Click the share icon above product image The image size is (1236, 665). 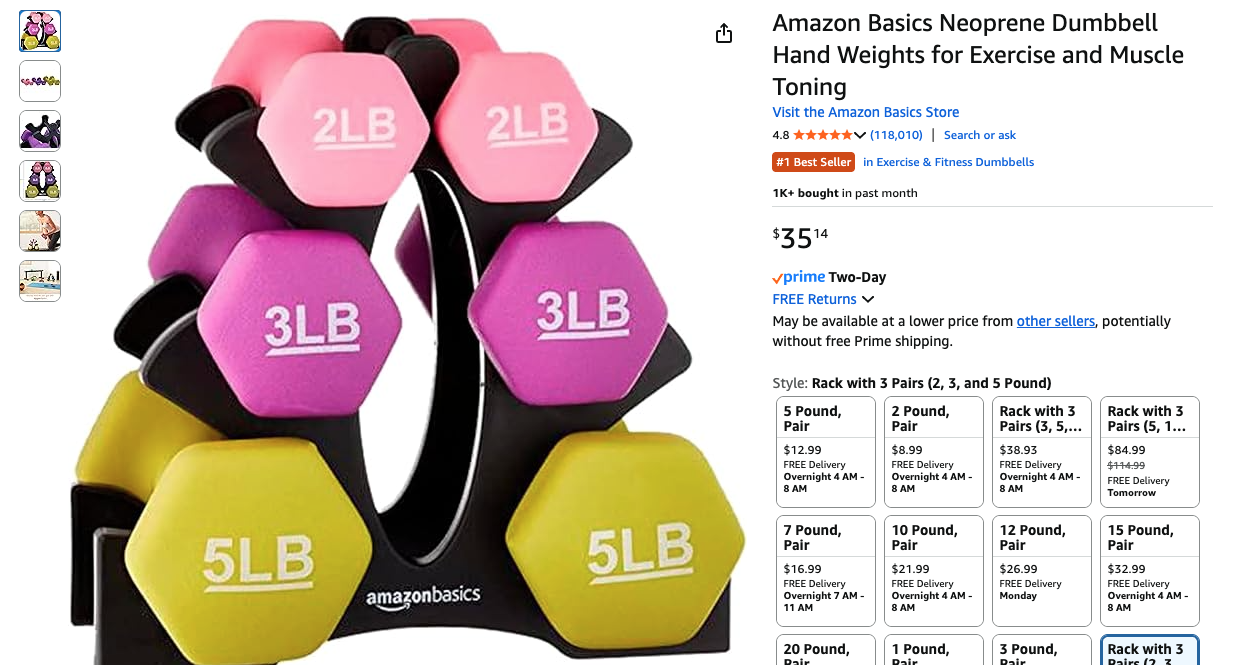pos(724,34)
